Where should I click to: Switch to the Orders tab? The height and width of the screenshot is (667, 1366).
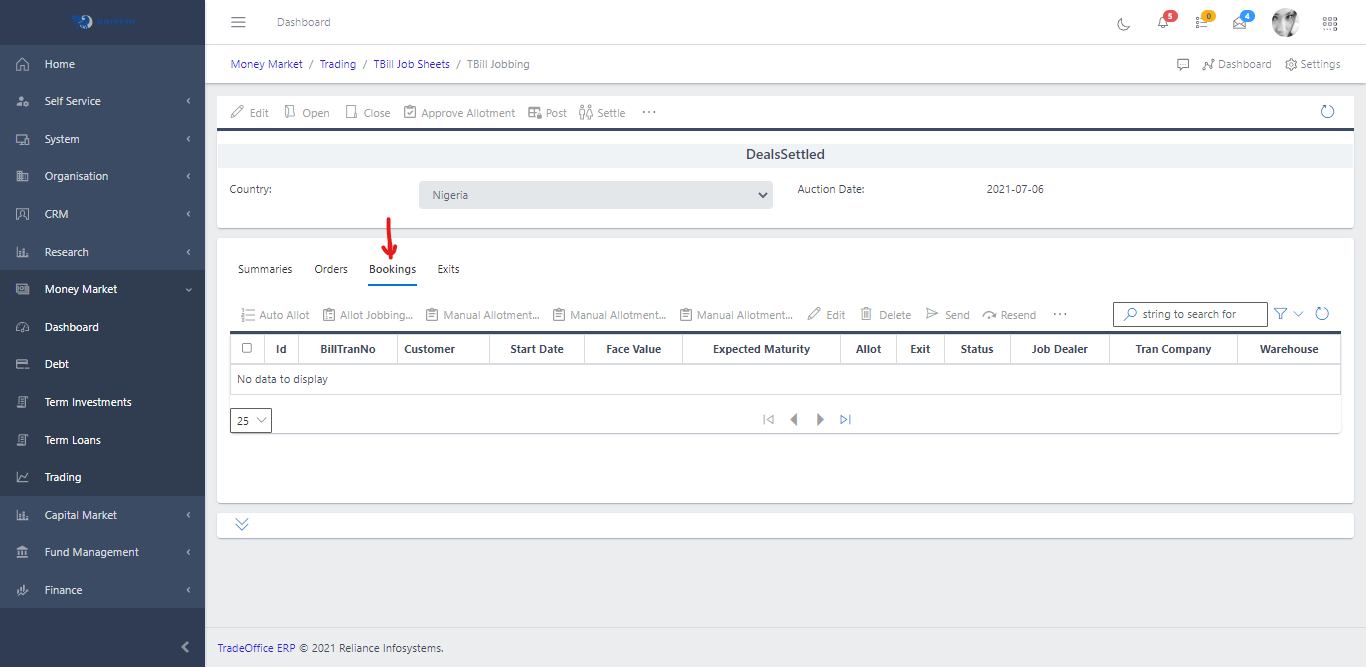pos(331,269)
